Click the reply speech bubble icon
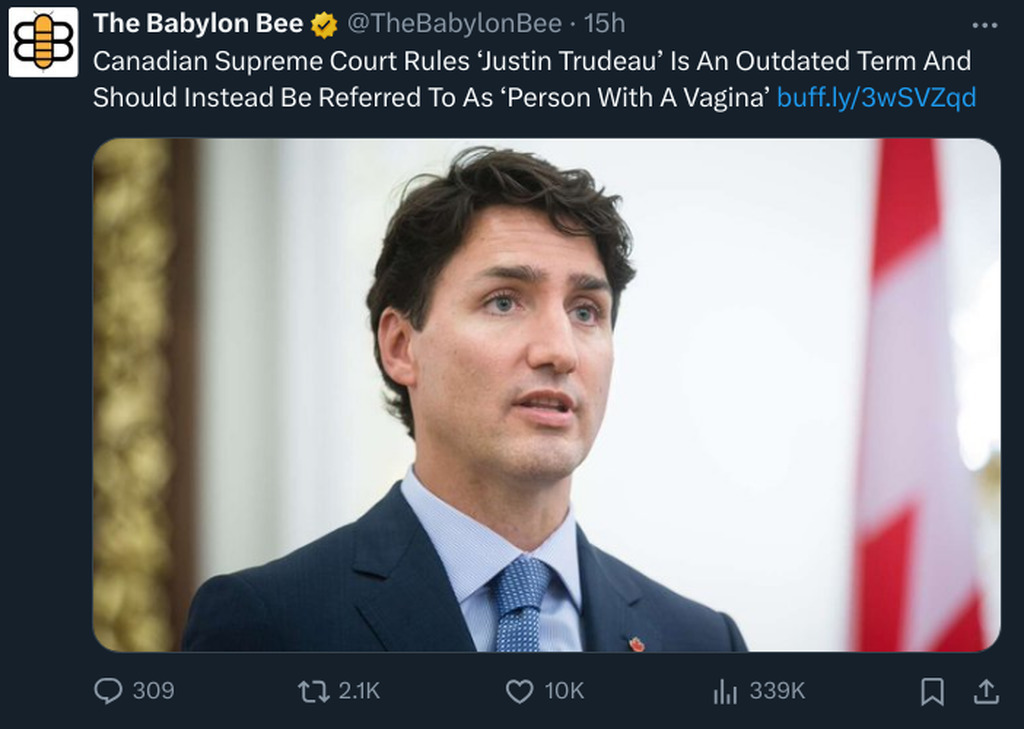The height and width of the screenshot is (729, 1024). tap(108, 690)
